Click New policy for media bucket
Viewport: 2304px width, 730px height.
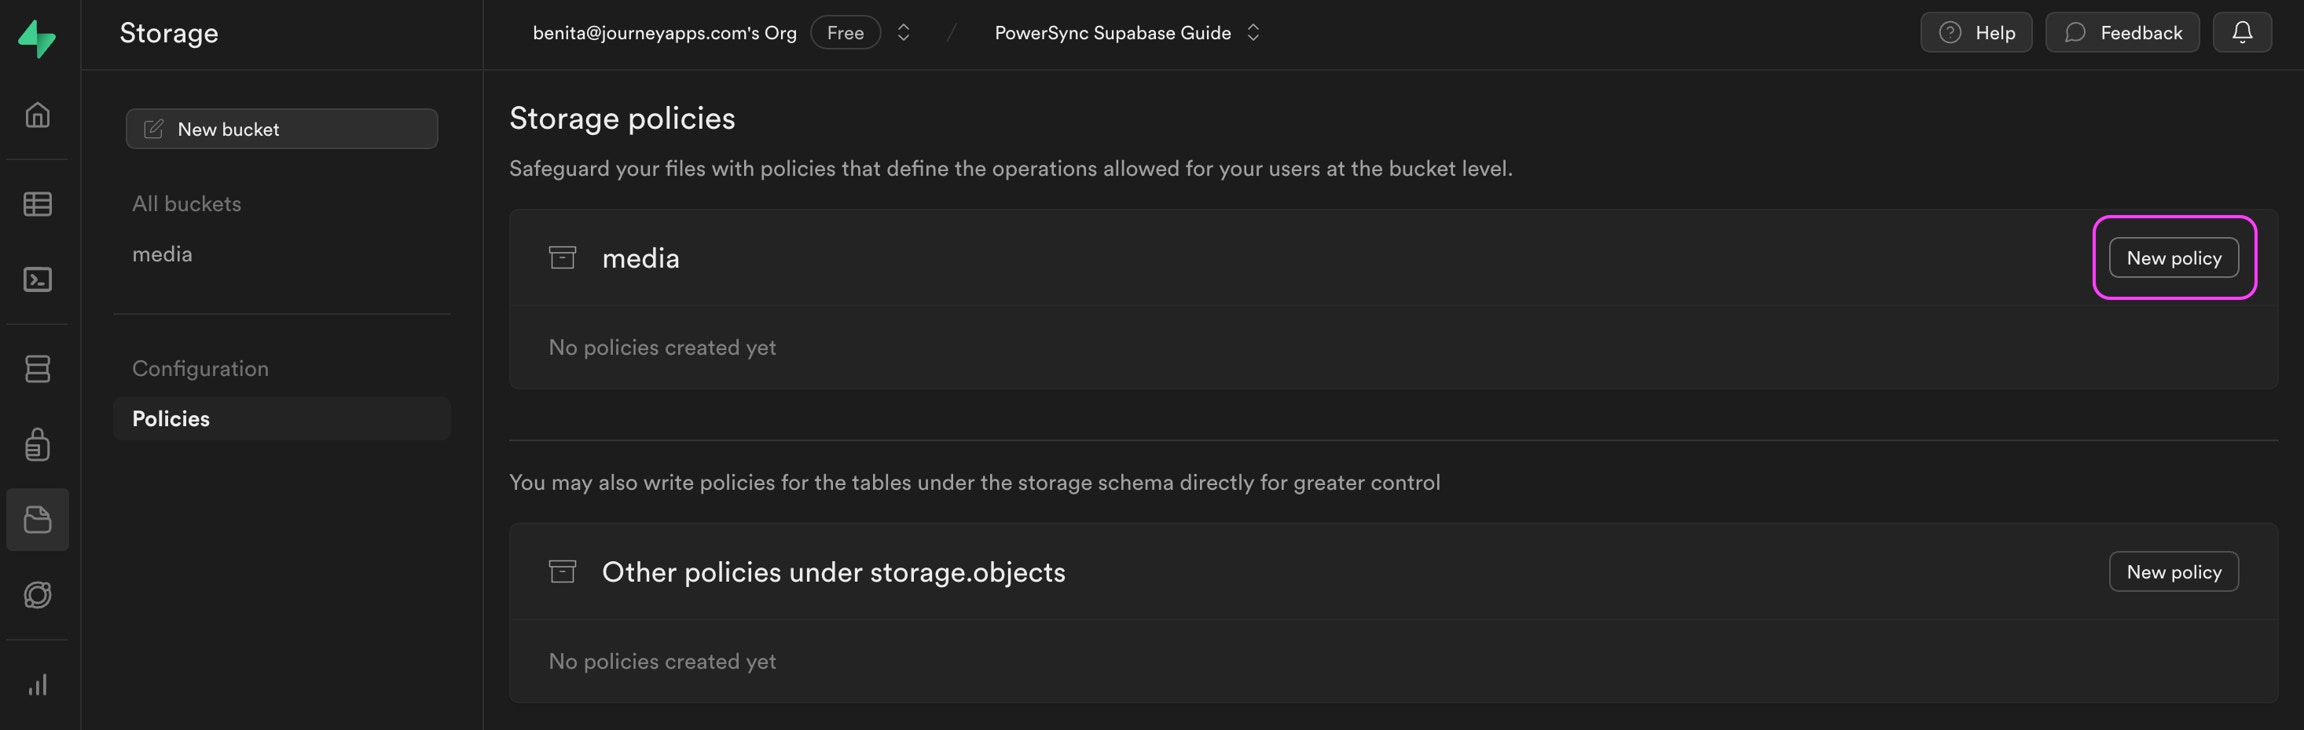(2173, 257)
